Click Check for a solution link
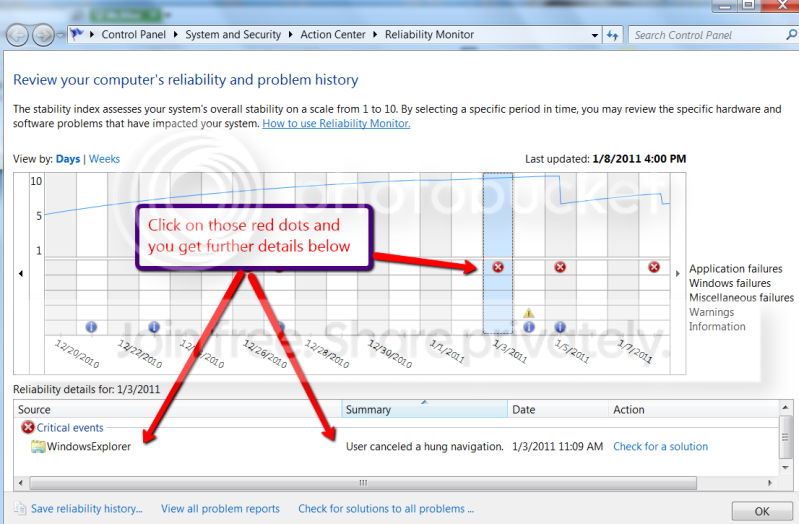799x524 pixels. [x=660, y=447]
